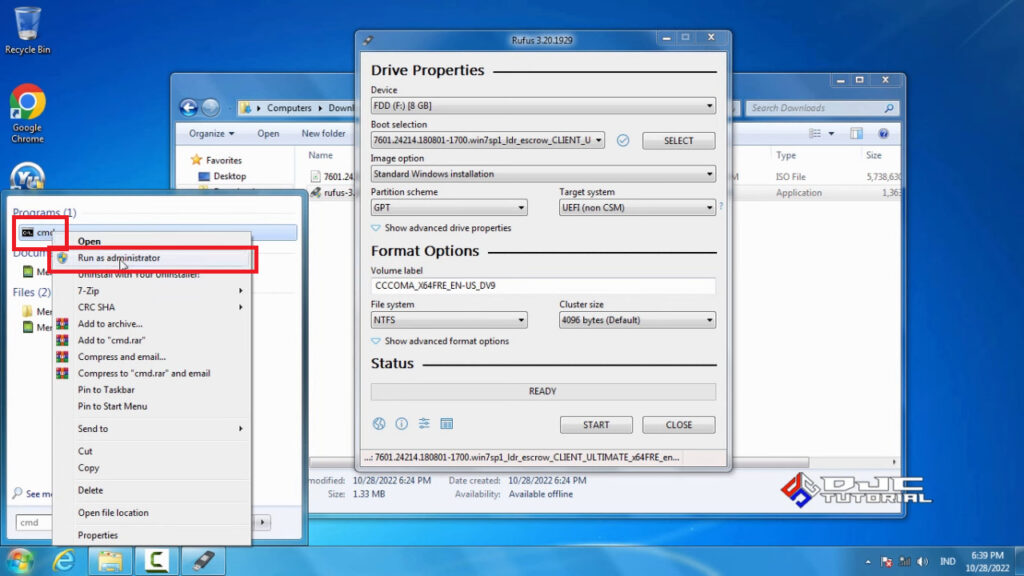Mute system volume via taskbar speaker
Image resolution: width=1024 pixels, height=576 pixels.
coord(922,561)
